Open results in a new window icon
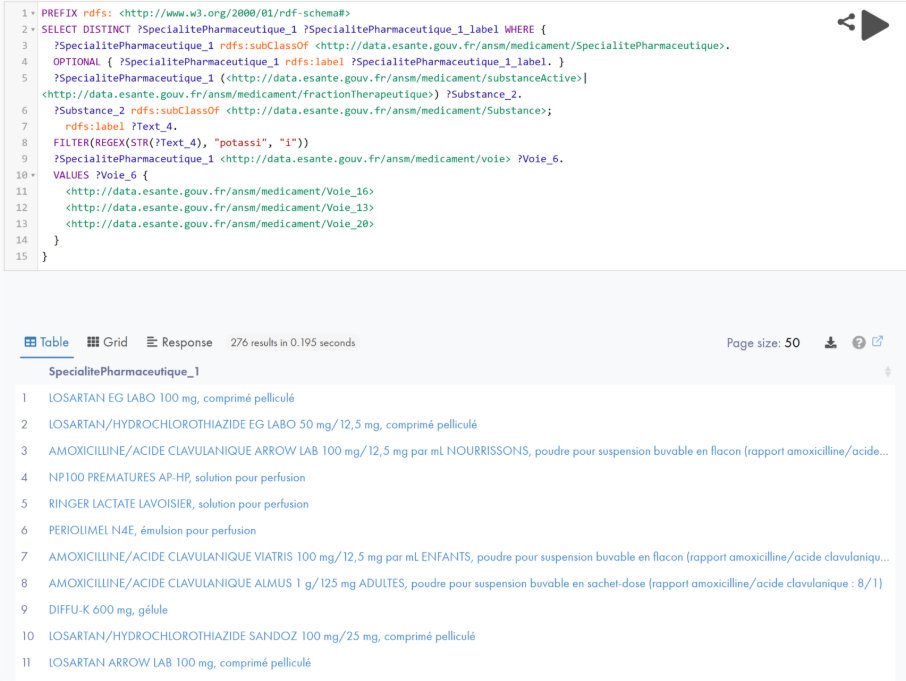This screenshot has width=906, height=681. click(x=878, y=342)
